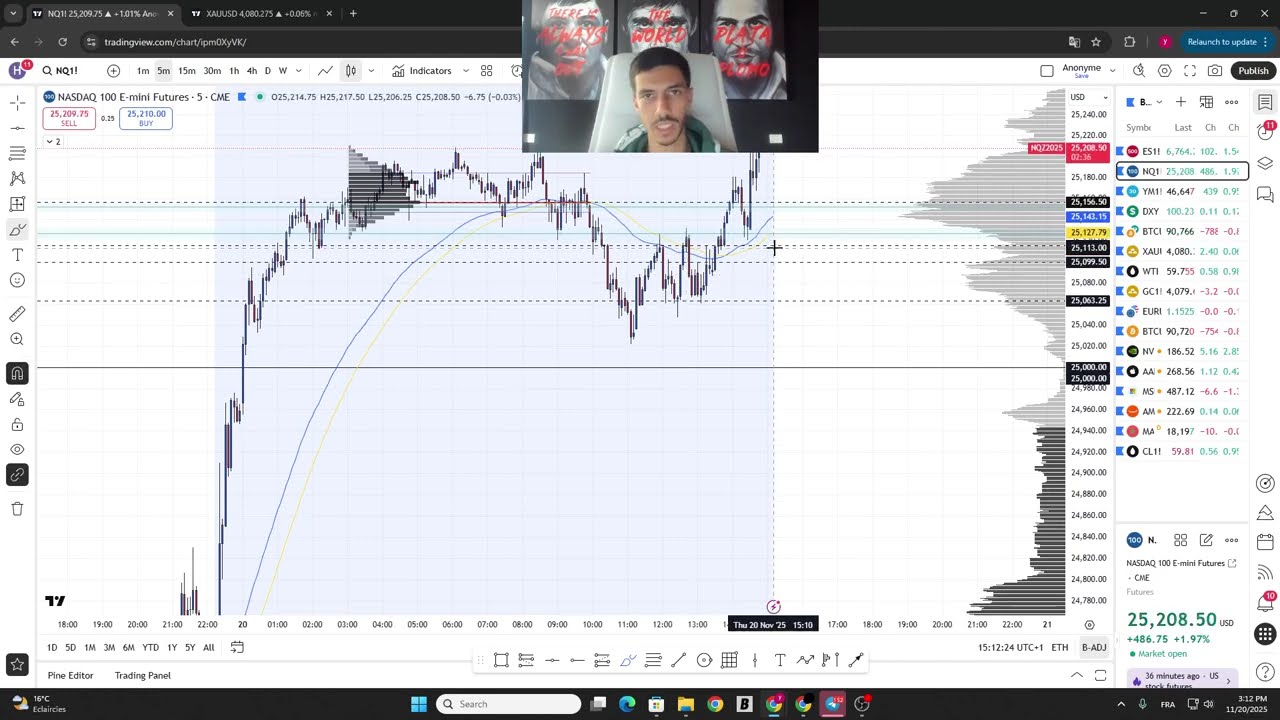Toggle the B-ADJ adjustment button
The height and width of the screenshot is (720, 1280).
pyautogui.click(x=1094, y=648)
